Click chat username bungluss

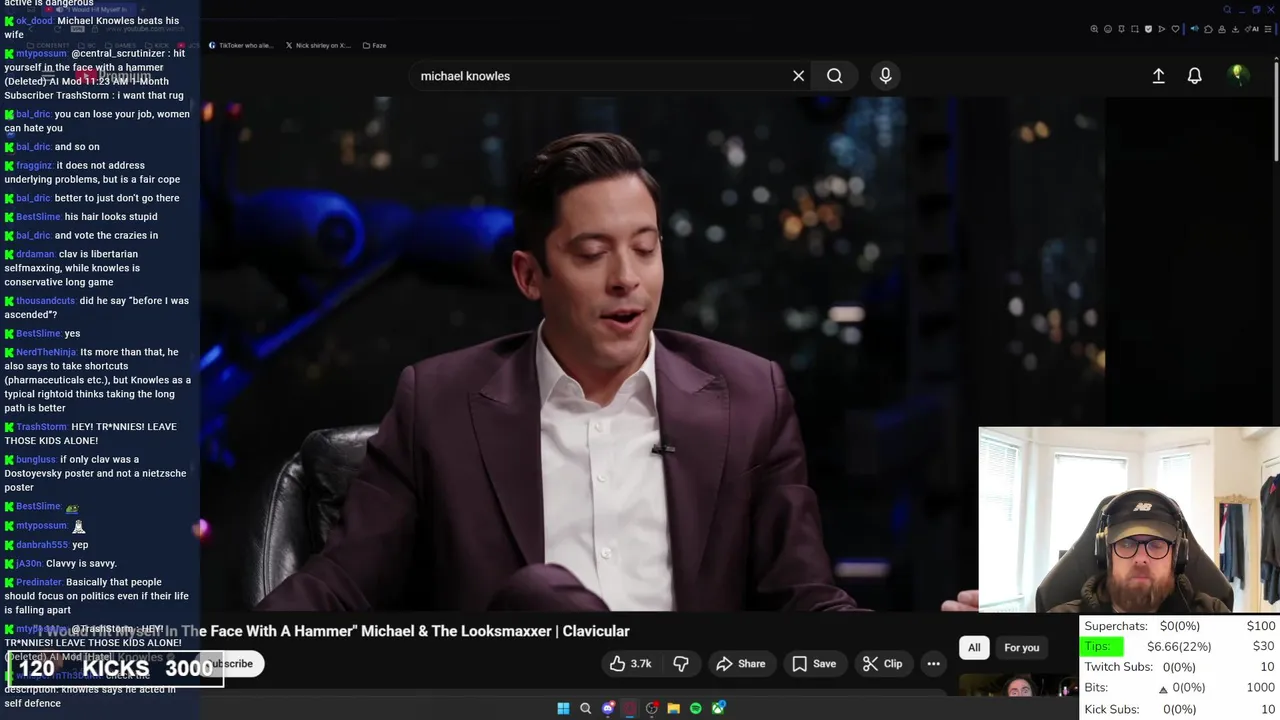tap(36, 460)
